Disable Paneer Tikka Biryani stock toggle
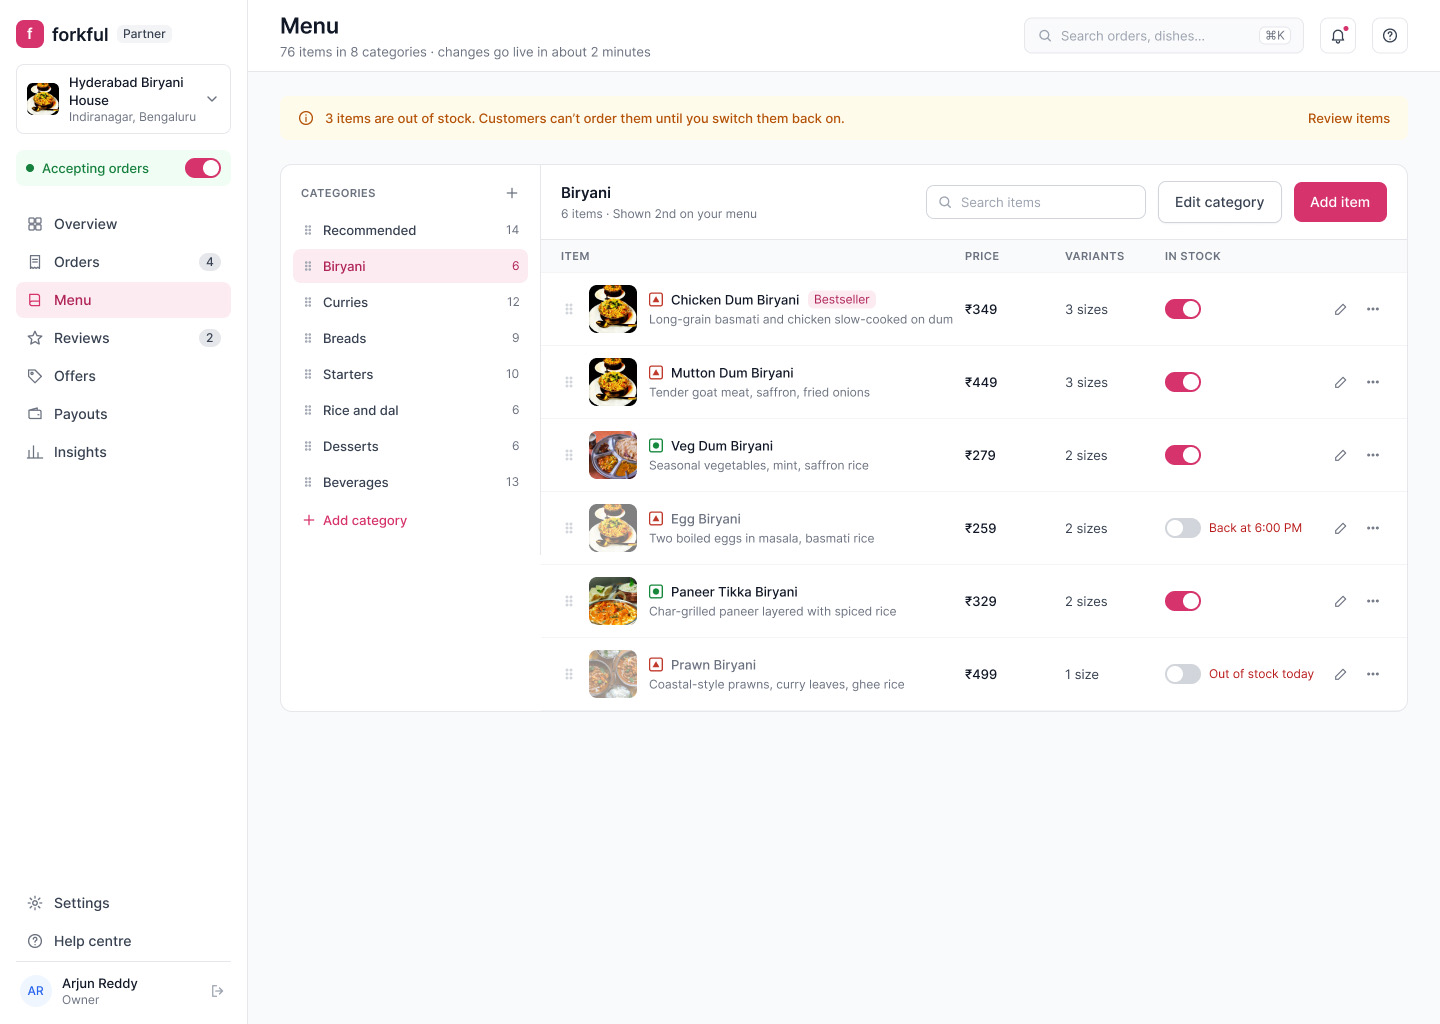The width and height of the screenshot is (1440, 1024). click(1183, 601)
